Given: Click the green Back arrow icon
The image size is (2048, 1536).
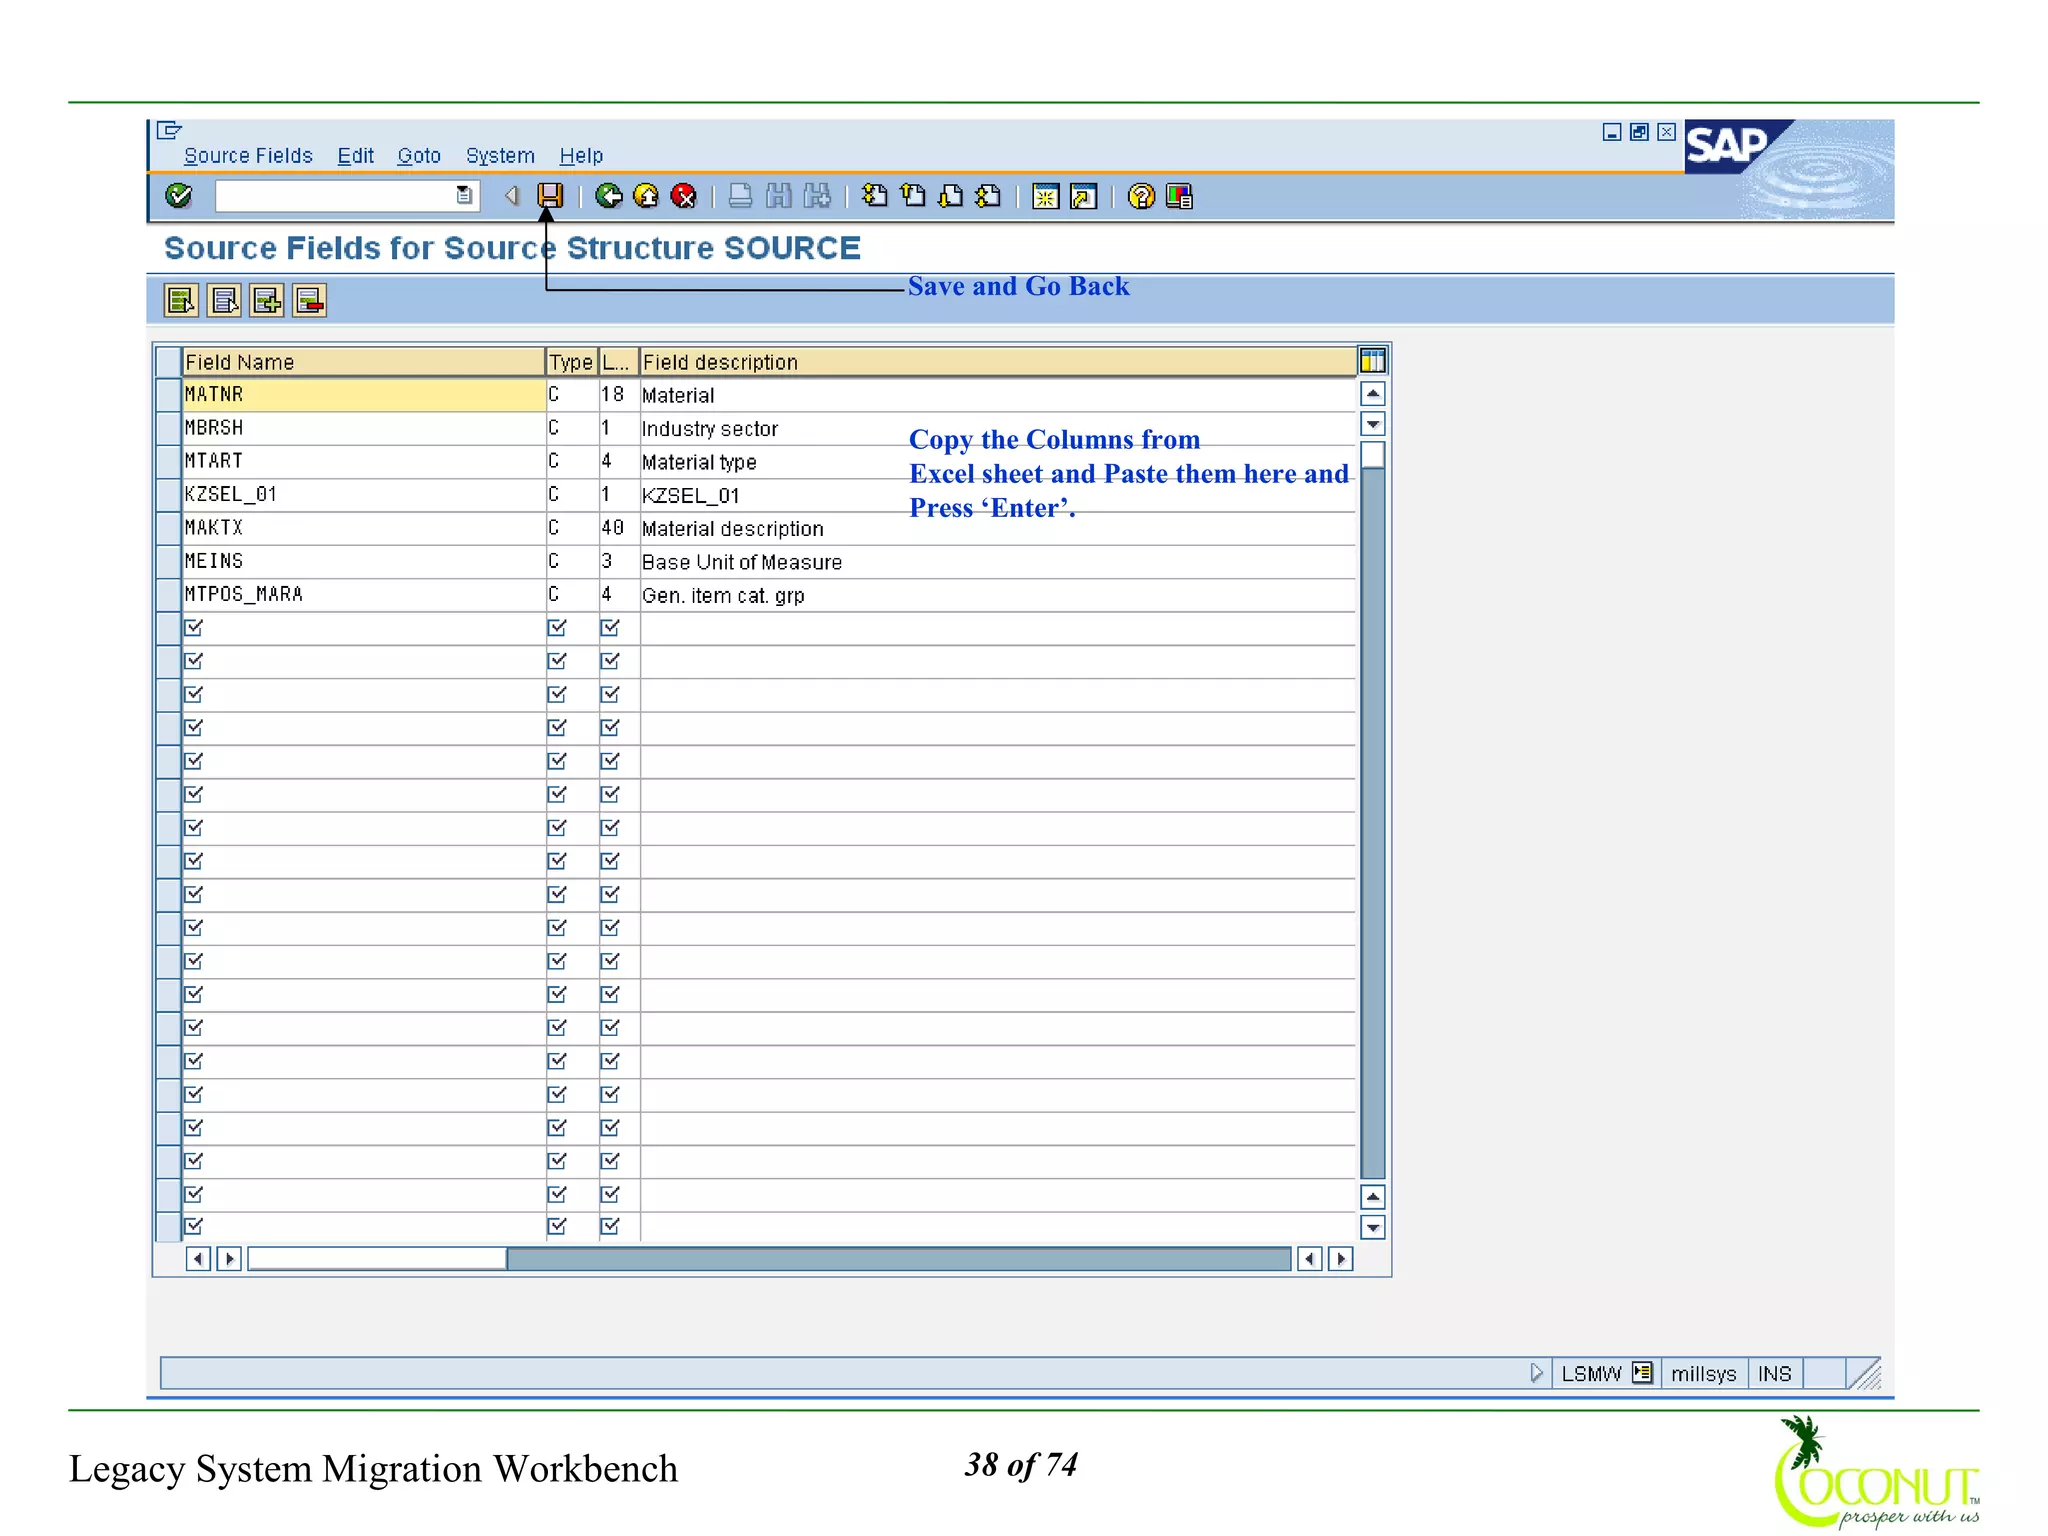Looking at the screenshot, I should (608, 196).
